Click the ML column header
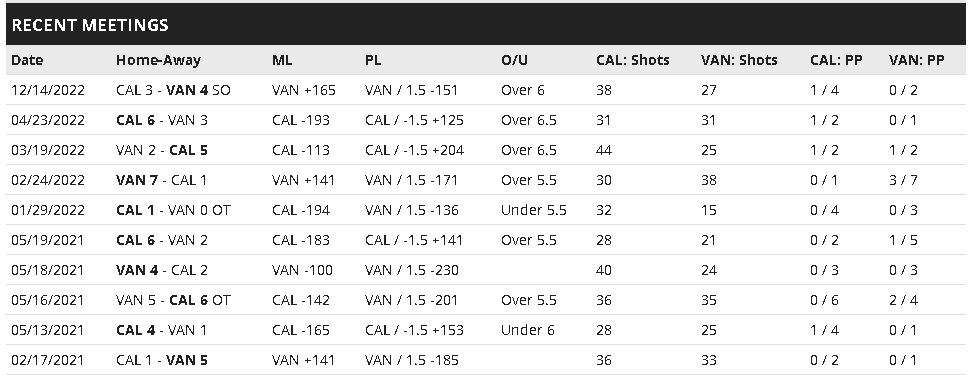973x375 pixels. click(282, 60)
